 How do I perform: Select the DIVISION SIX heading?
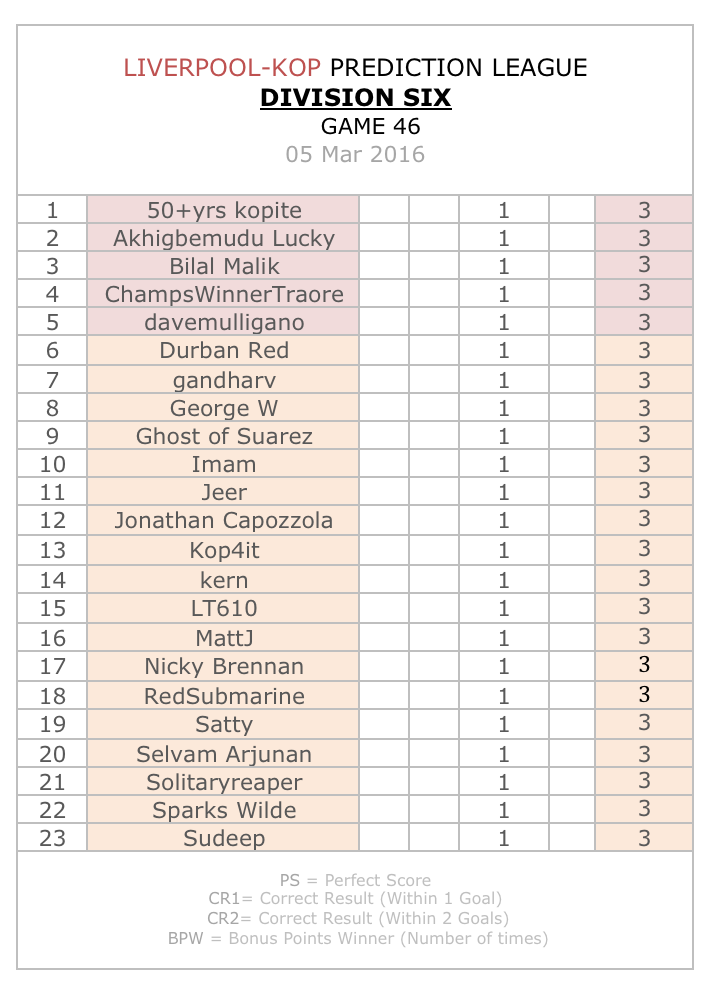[356, 98]
